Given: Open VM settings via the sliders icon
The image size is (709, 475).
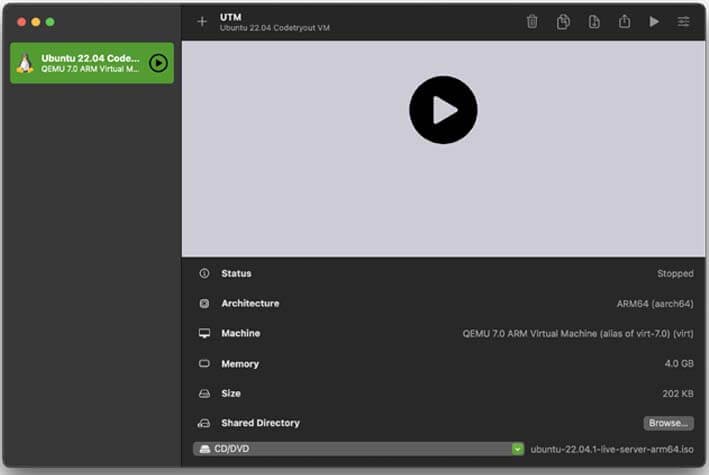Looking at the screenshot, I should coord(683,22).
